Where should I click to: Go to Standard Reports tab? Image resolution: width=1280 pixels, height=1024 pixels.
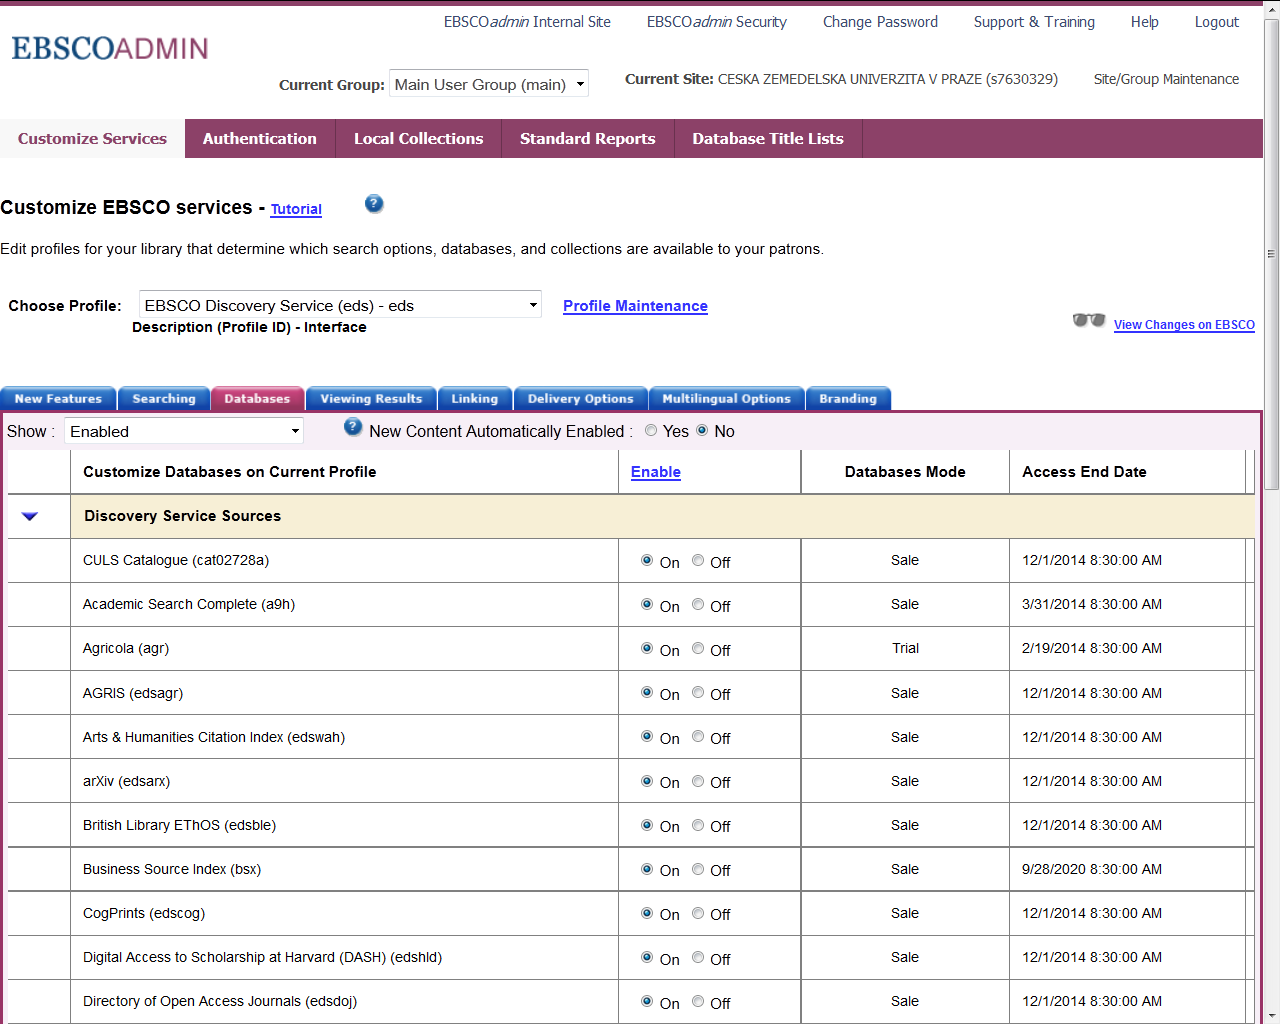tap(588, 139)
